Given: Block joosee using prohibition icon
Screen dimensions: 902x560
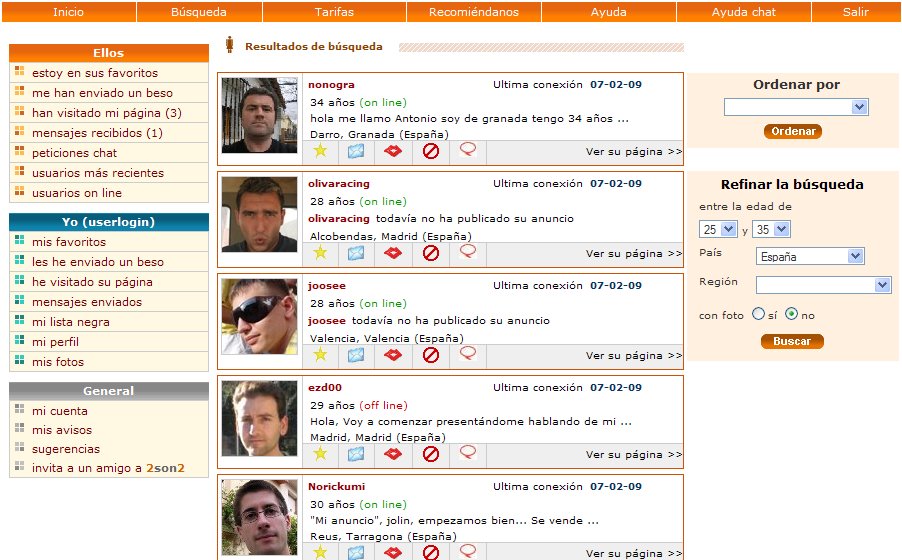Looking at the screenshot, I should pos(431,355).
